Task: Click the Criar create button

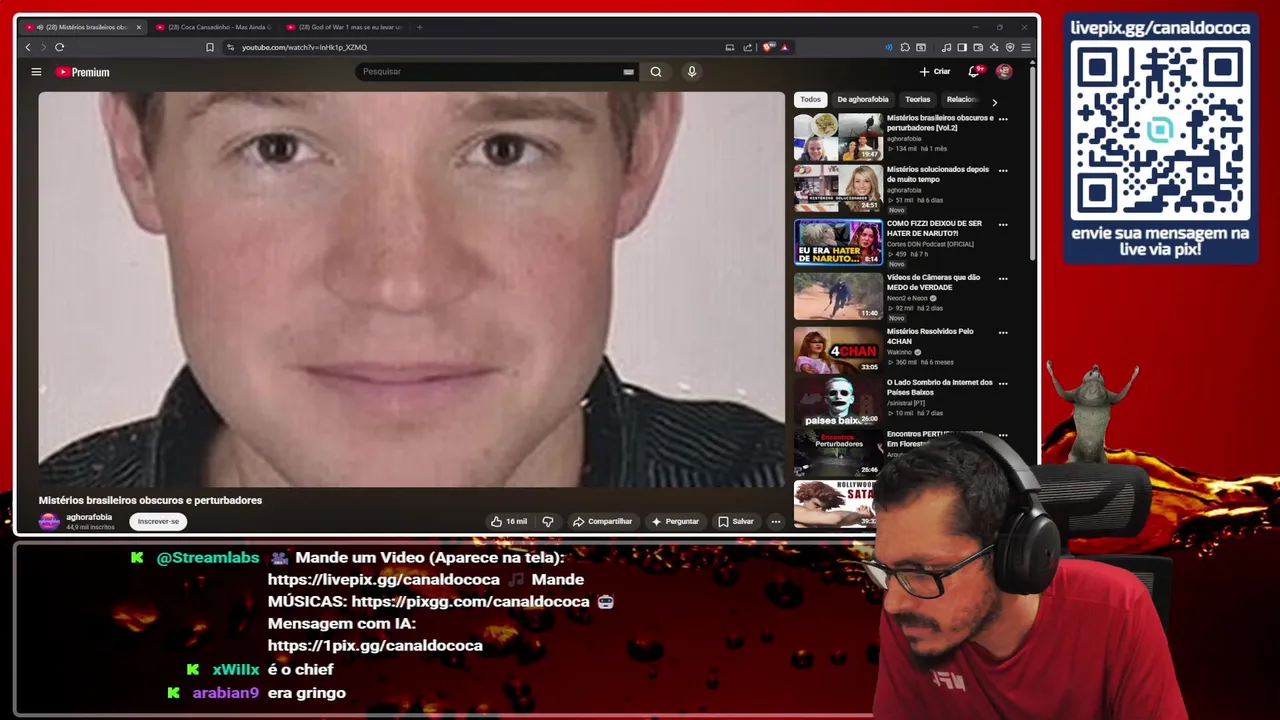Action: click(935, 72)
